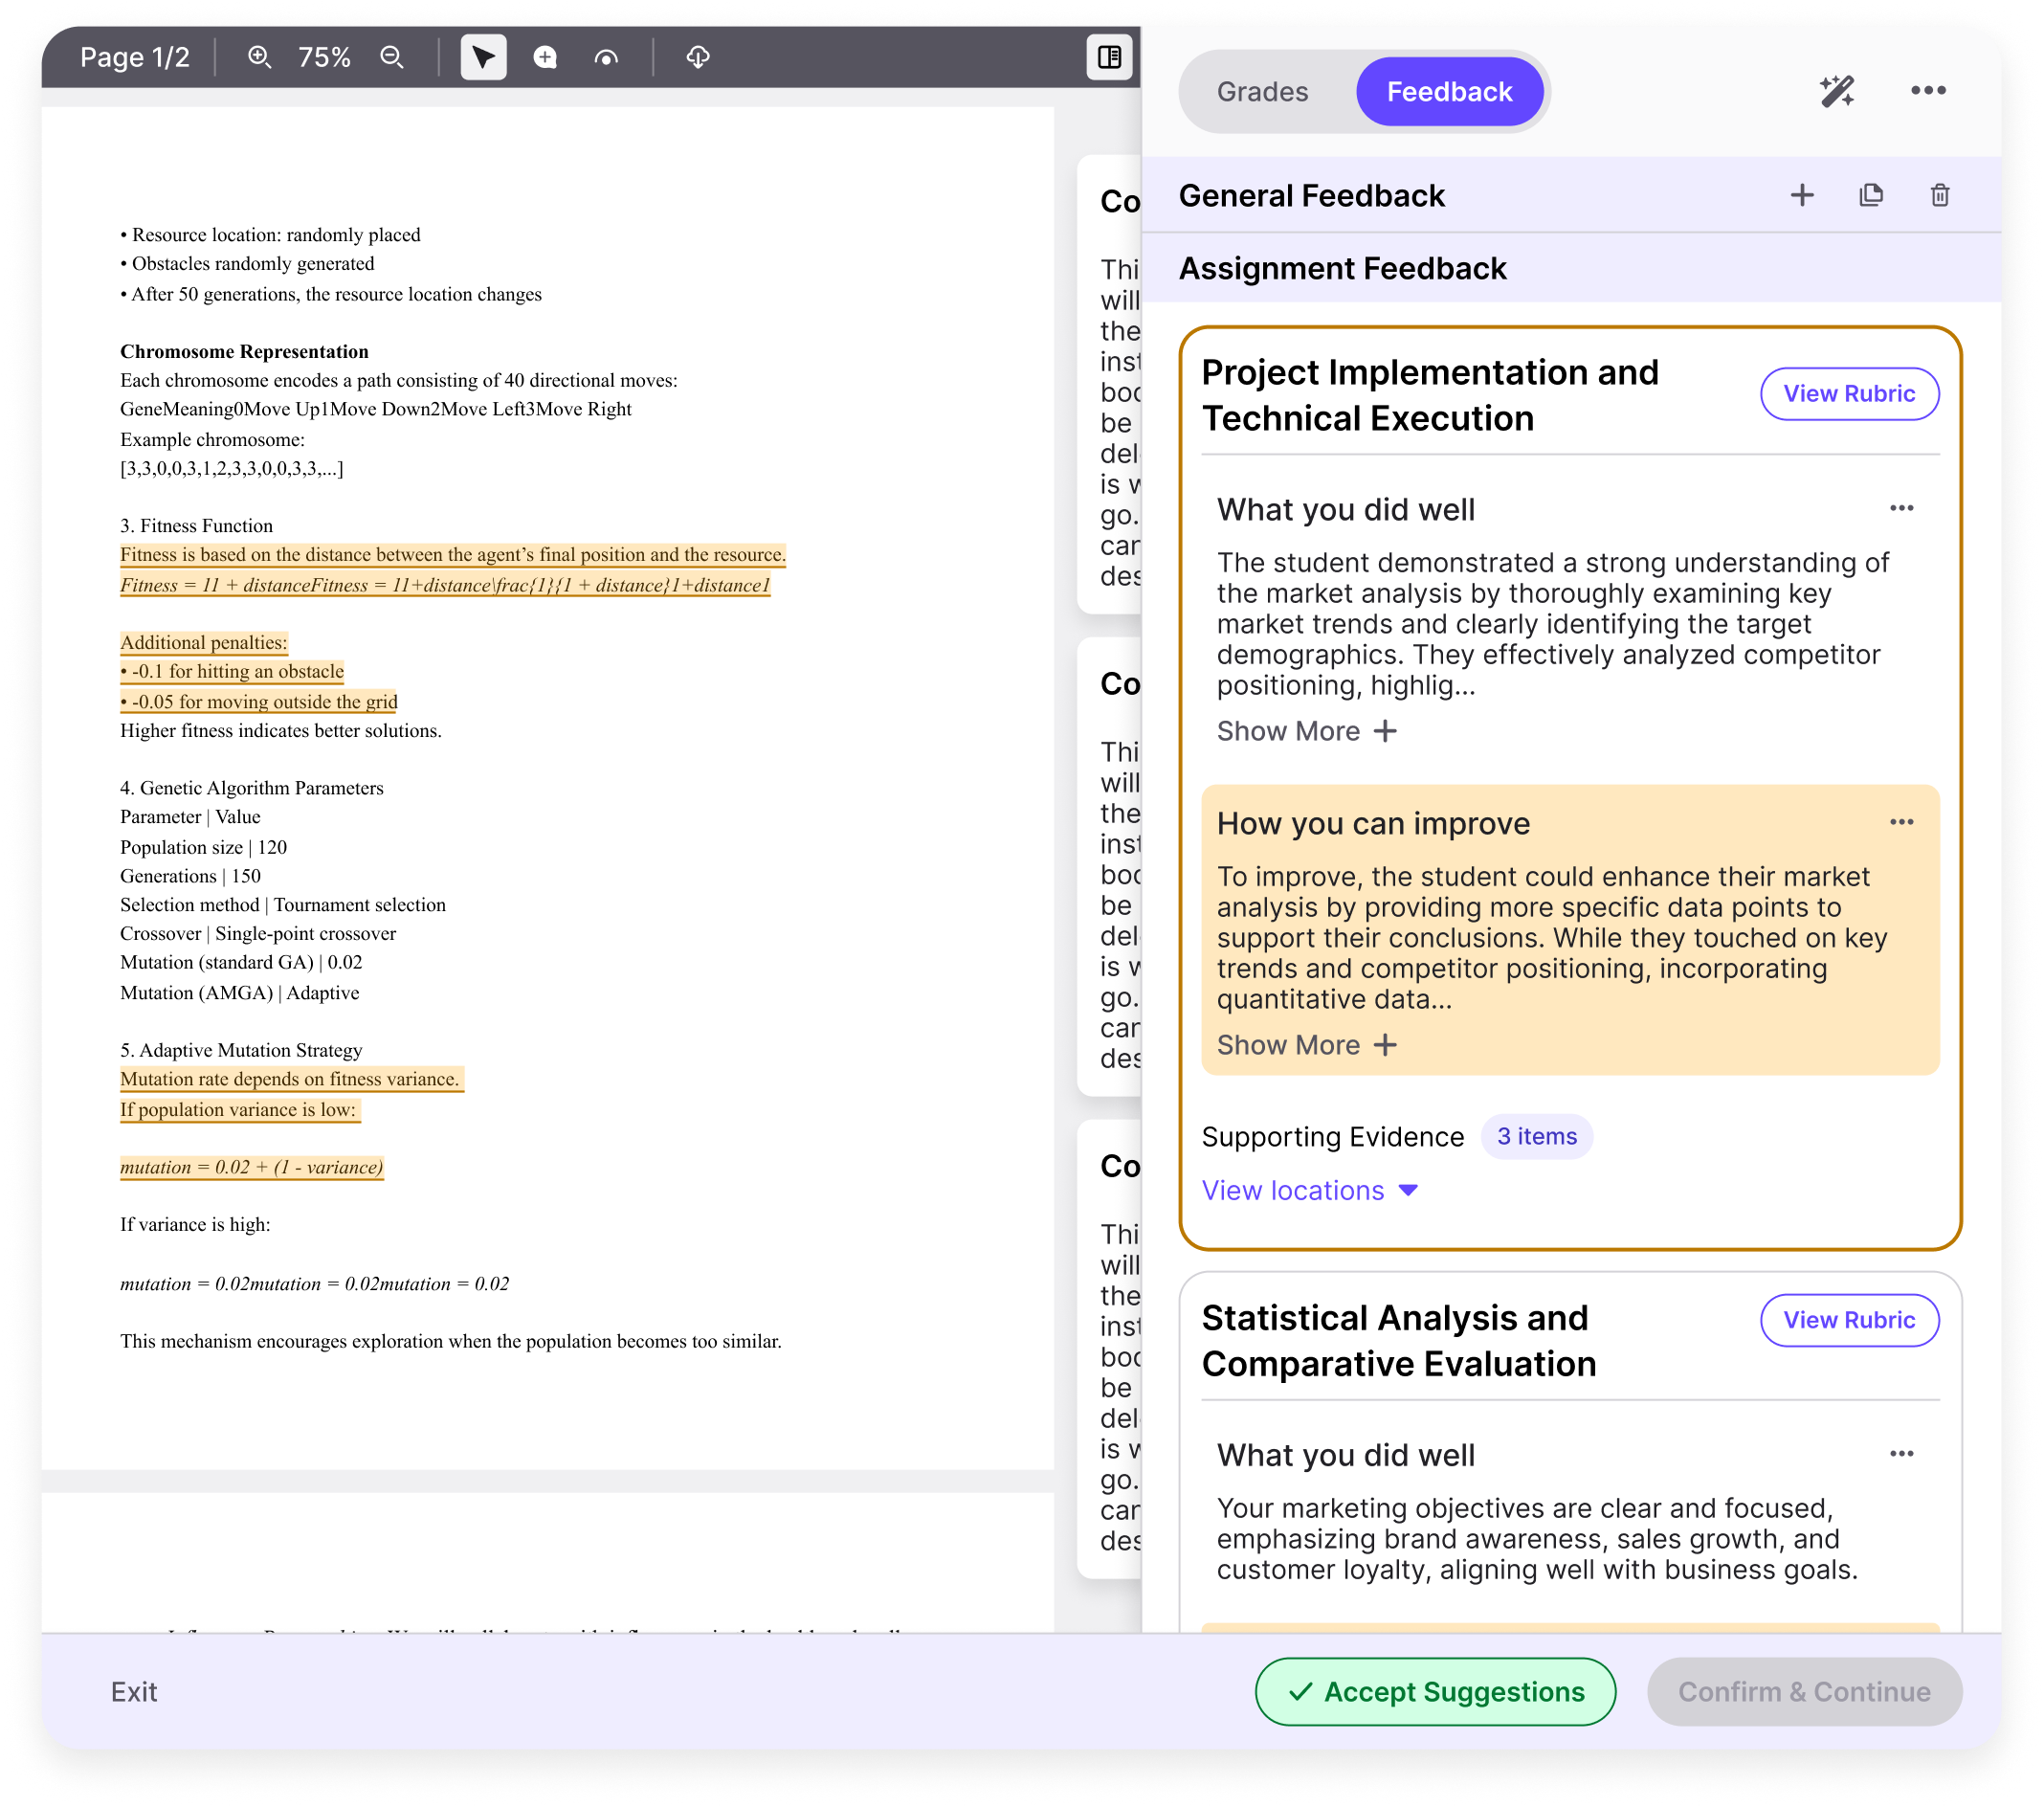
Task: Switch to the Grades tab
Action: click(1262, 92)
